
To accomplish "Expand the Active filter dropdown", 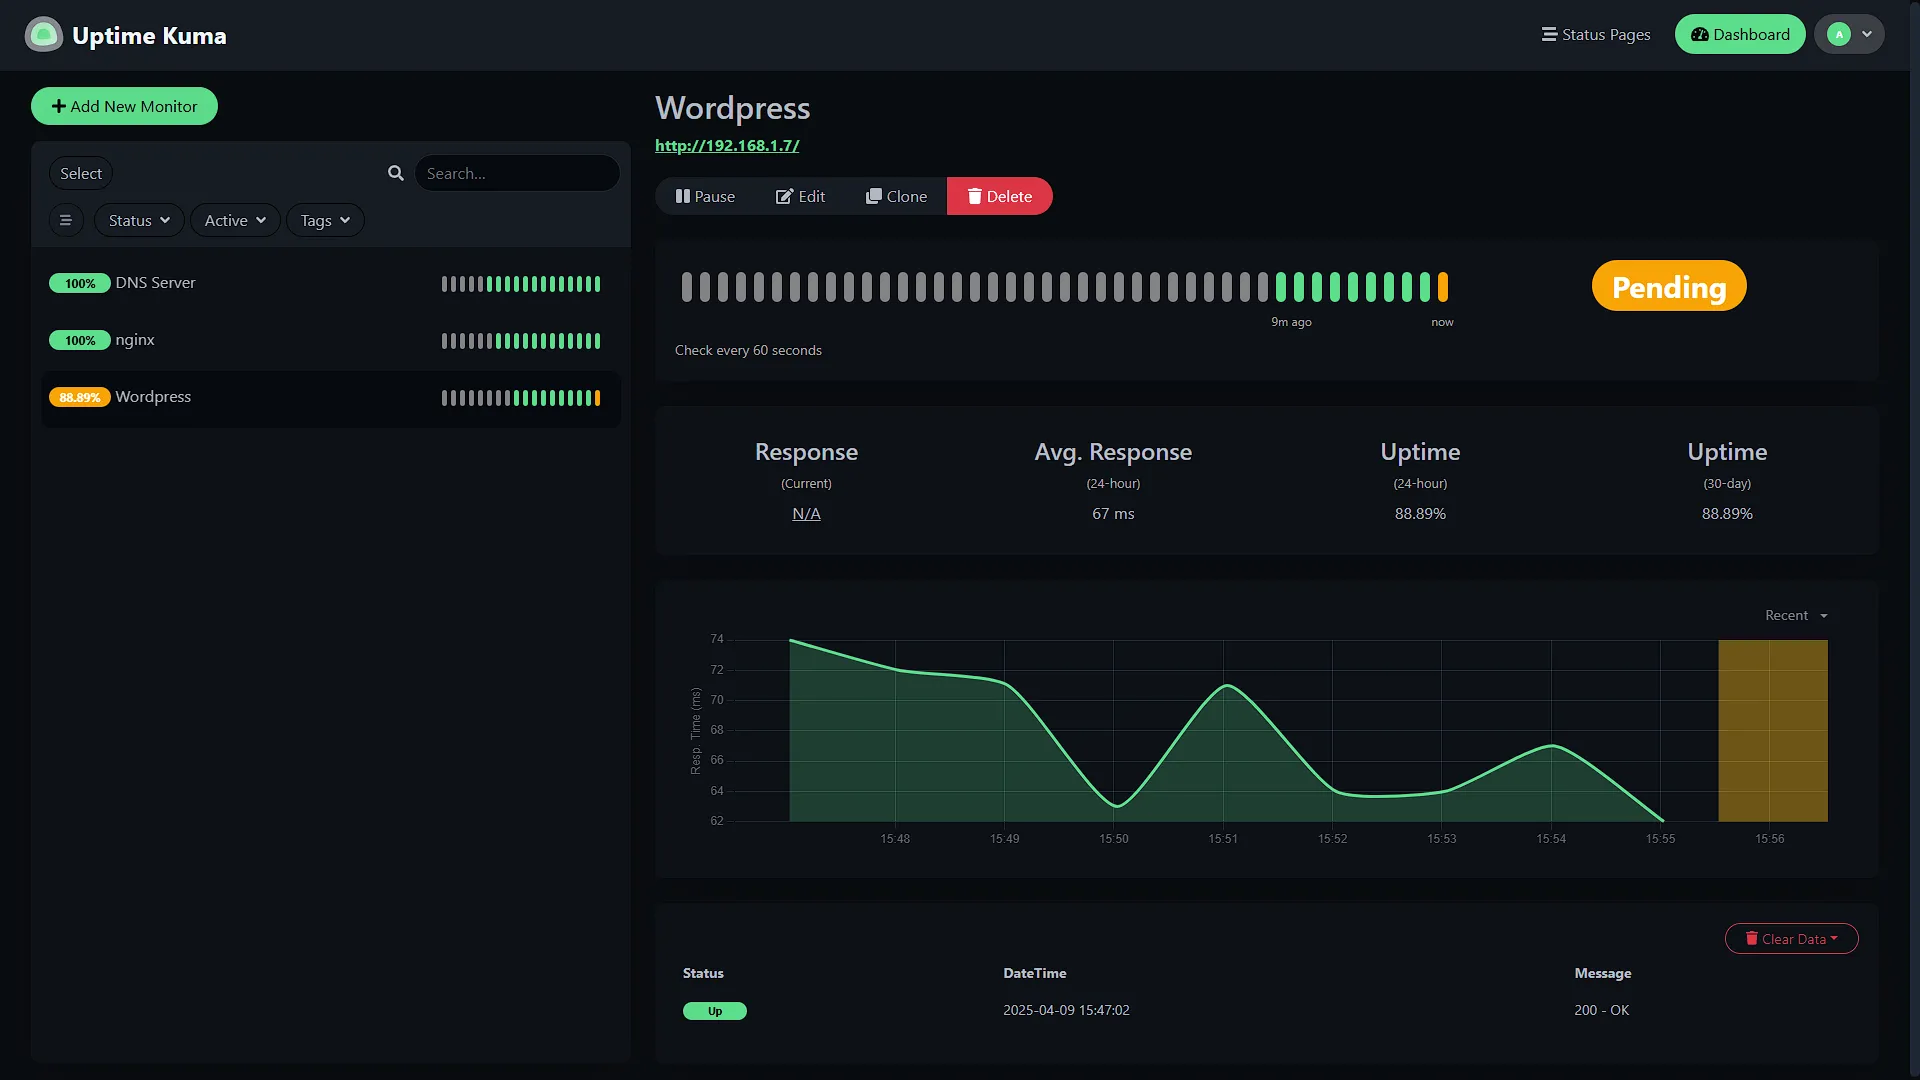I will (235, 220).
